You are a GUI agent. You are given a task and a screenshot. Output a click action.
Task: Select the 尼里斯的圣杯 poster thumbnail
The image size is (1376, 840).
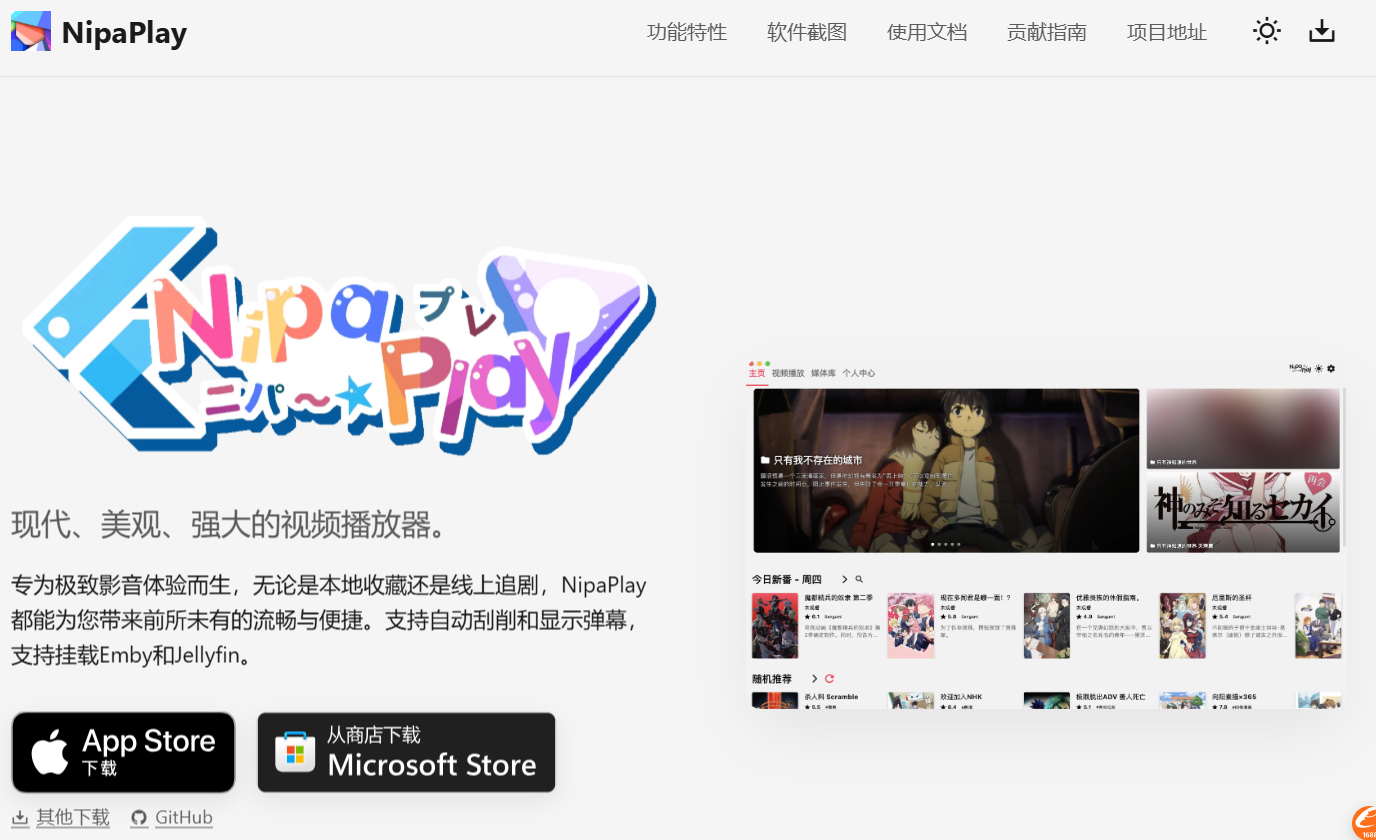(1183, 626)
